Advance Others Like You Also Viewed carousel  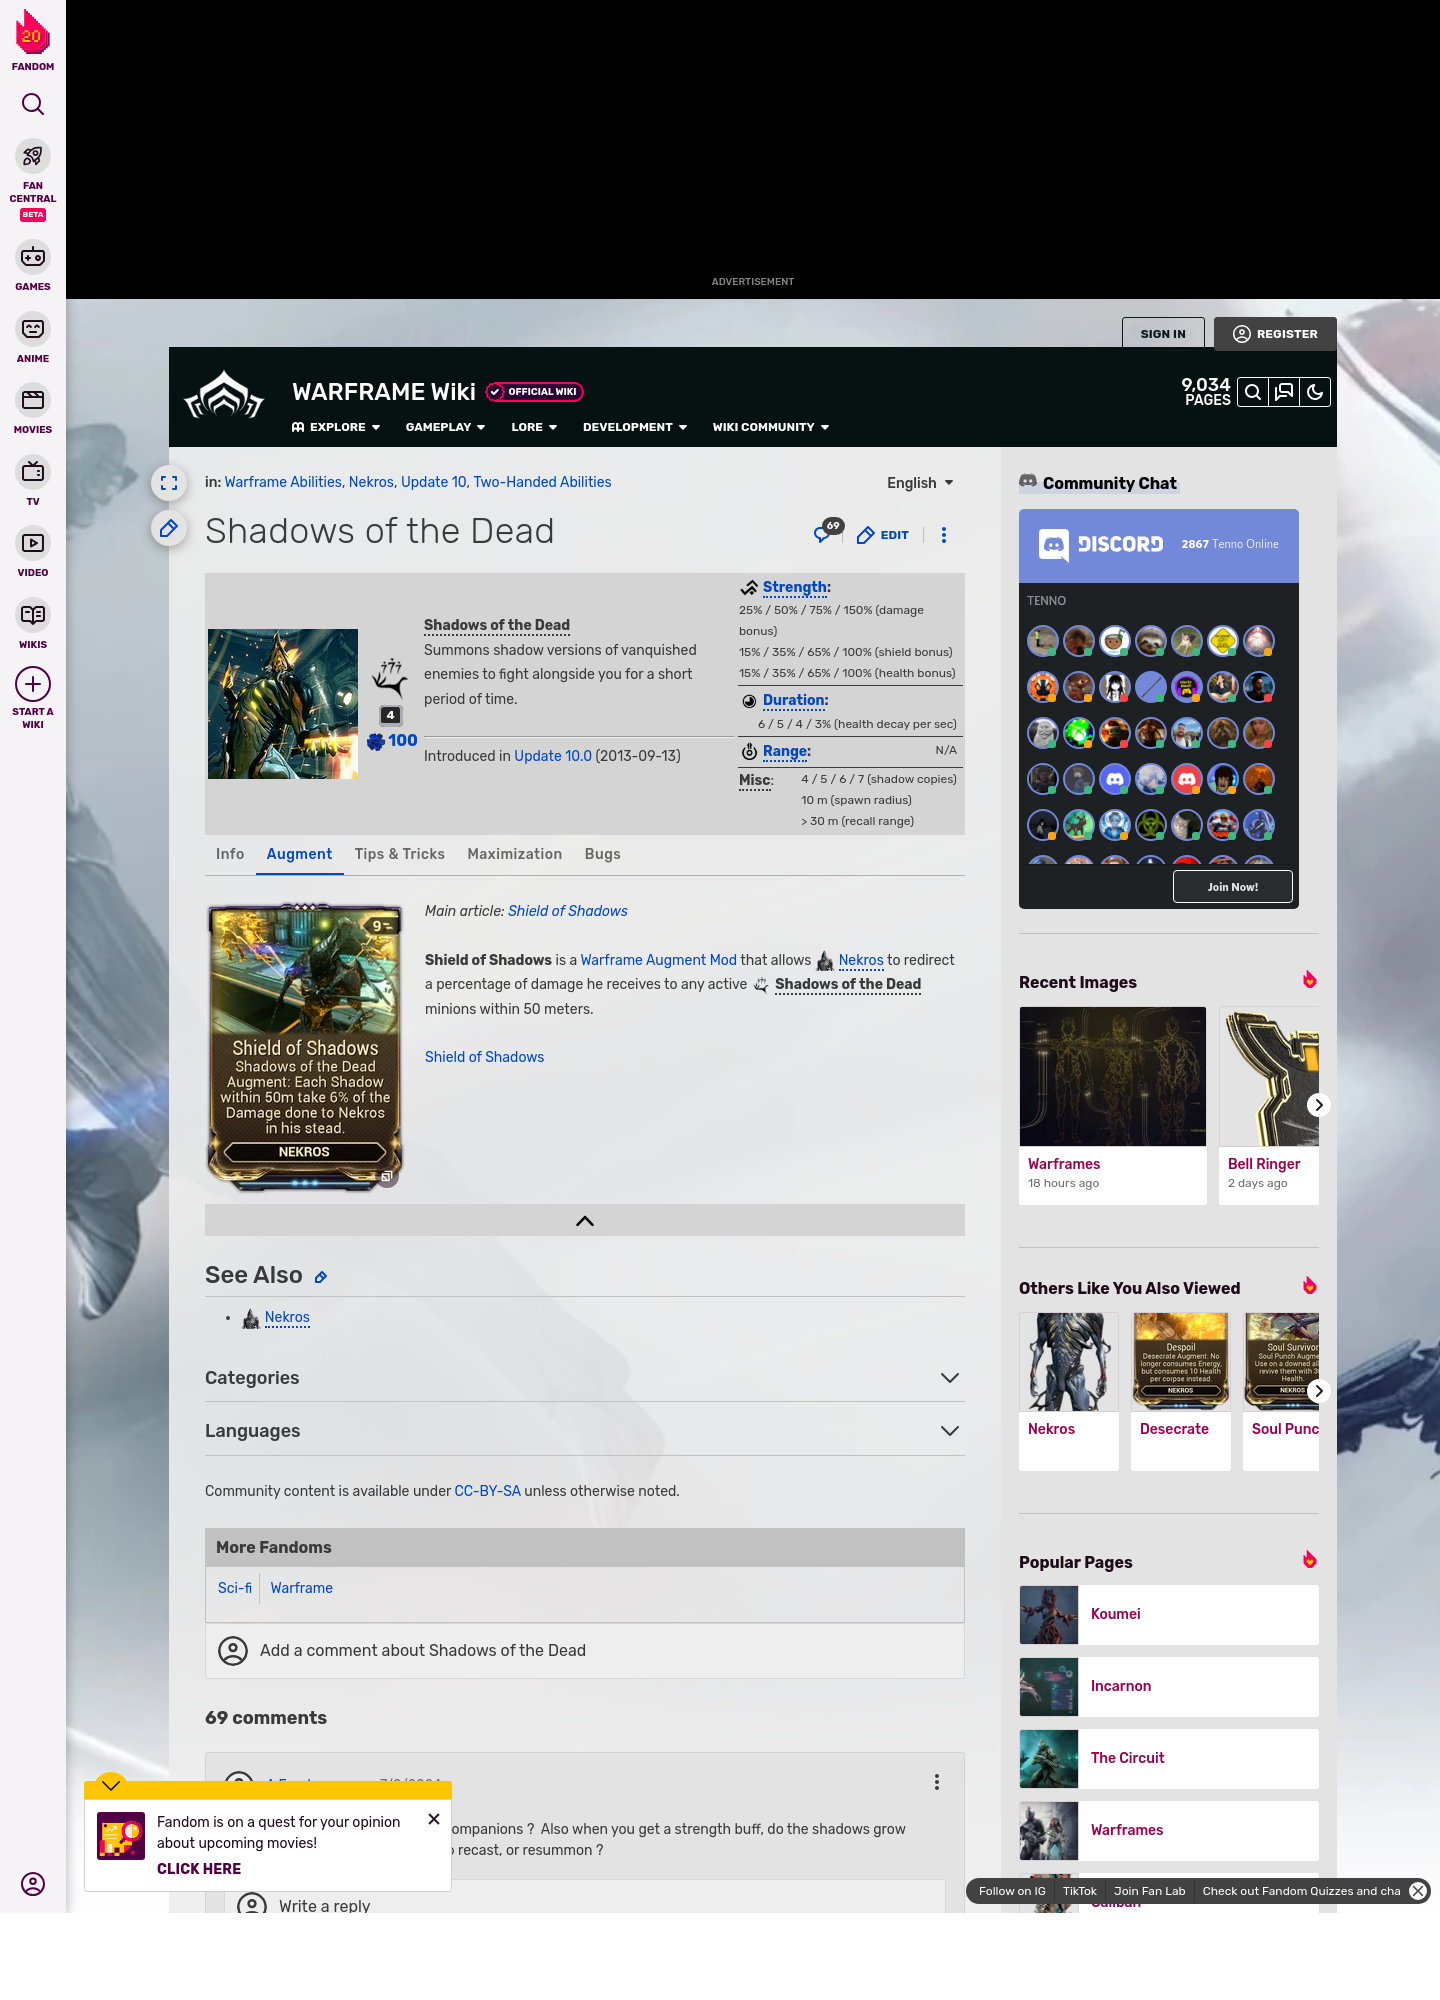[1319, 1391]
